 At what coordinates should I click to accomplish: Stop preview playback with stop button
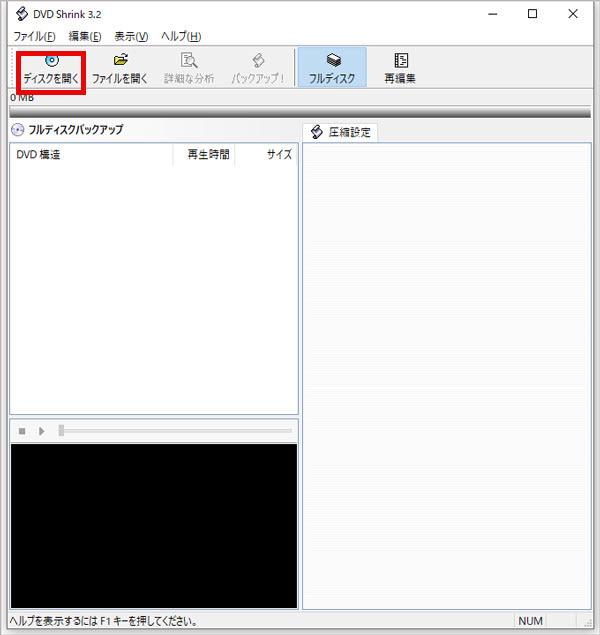coord(22,431)
